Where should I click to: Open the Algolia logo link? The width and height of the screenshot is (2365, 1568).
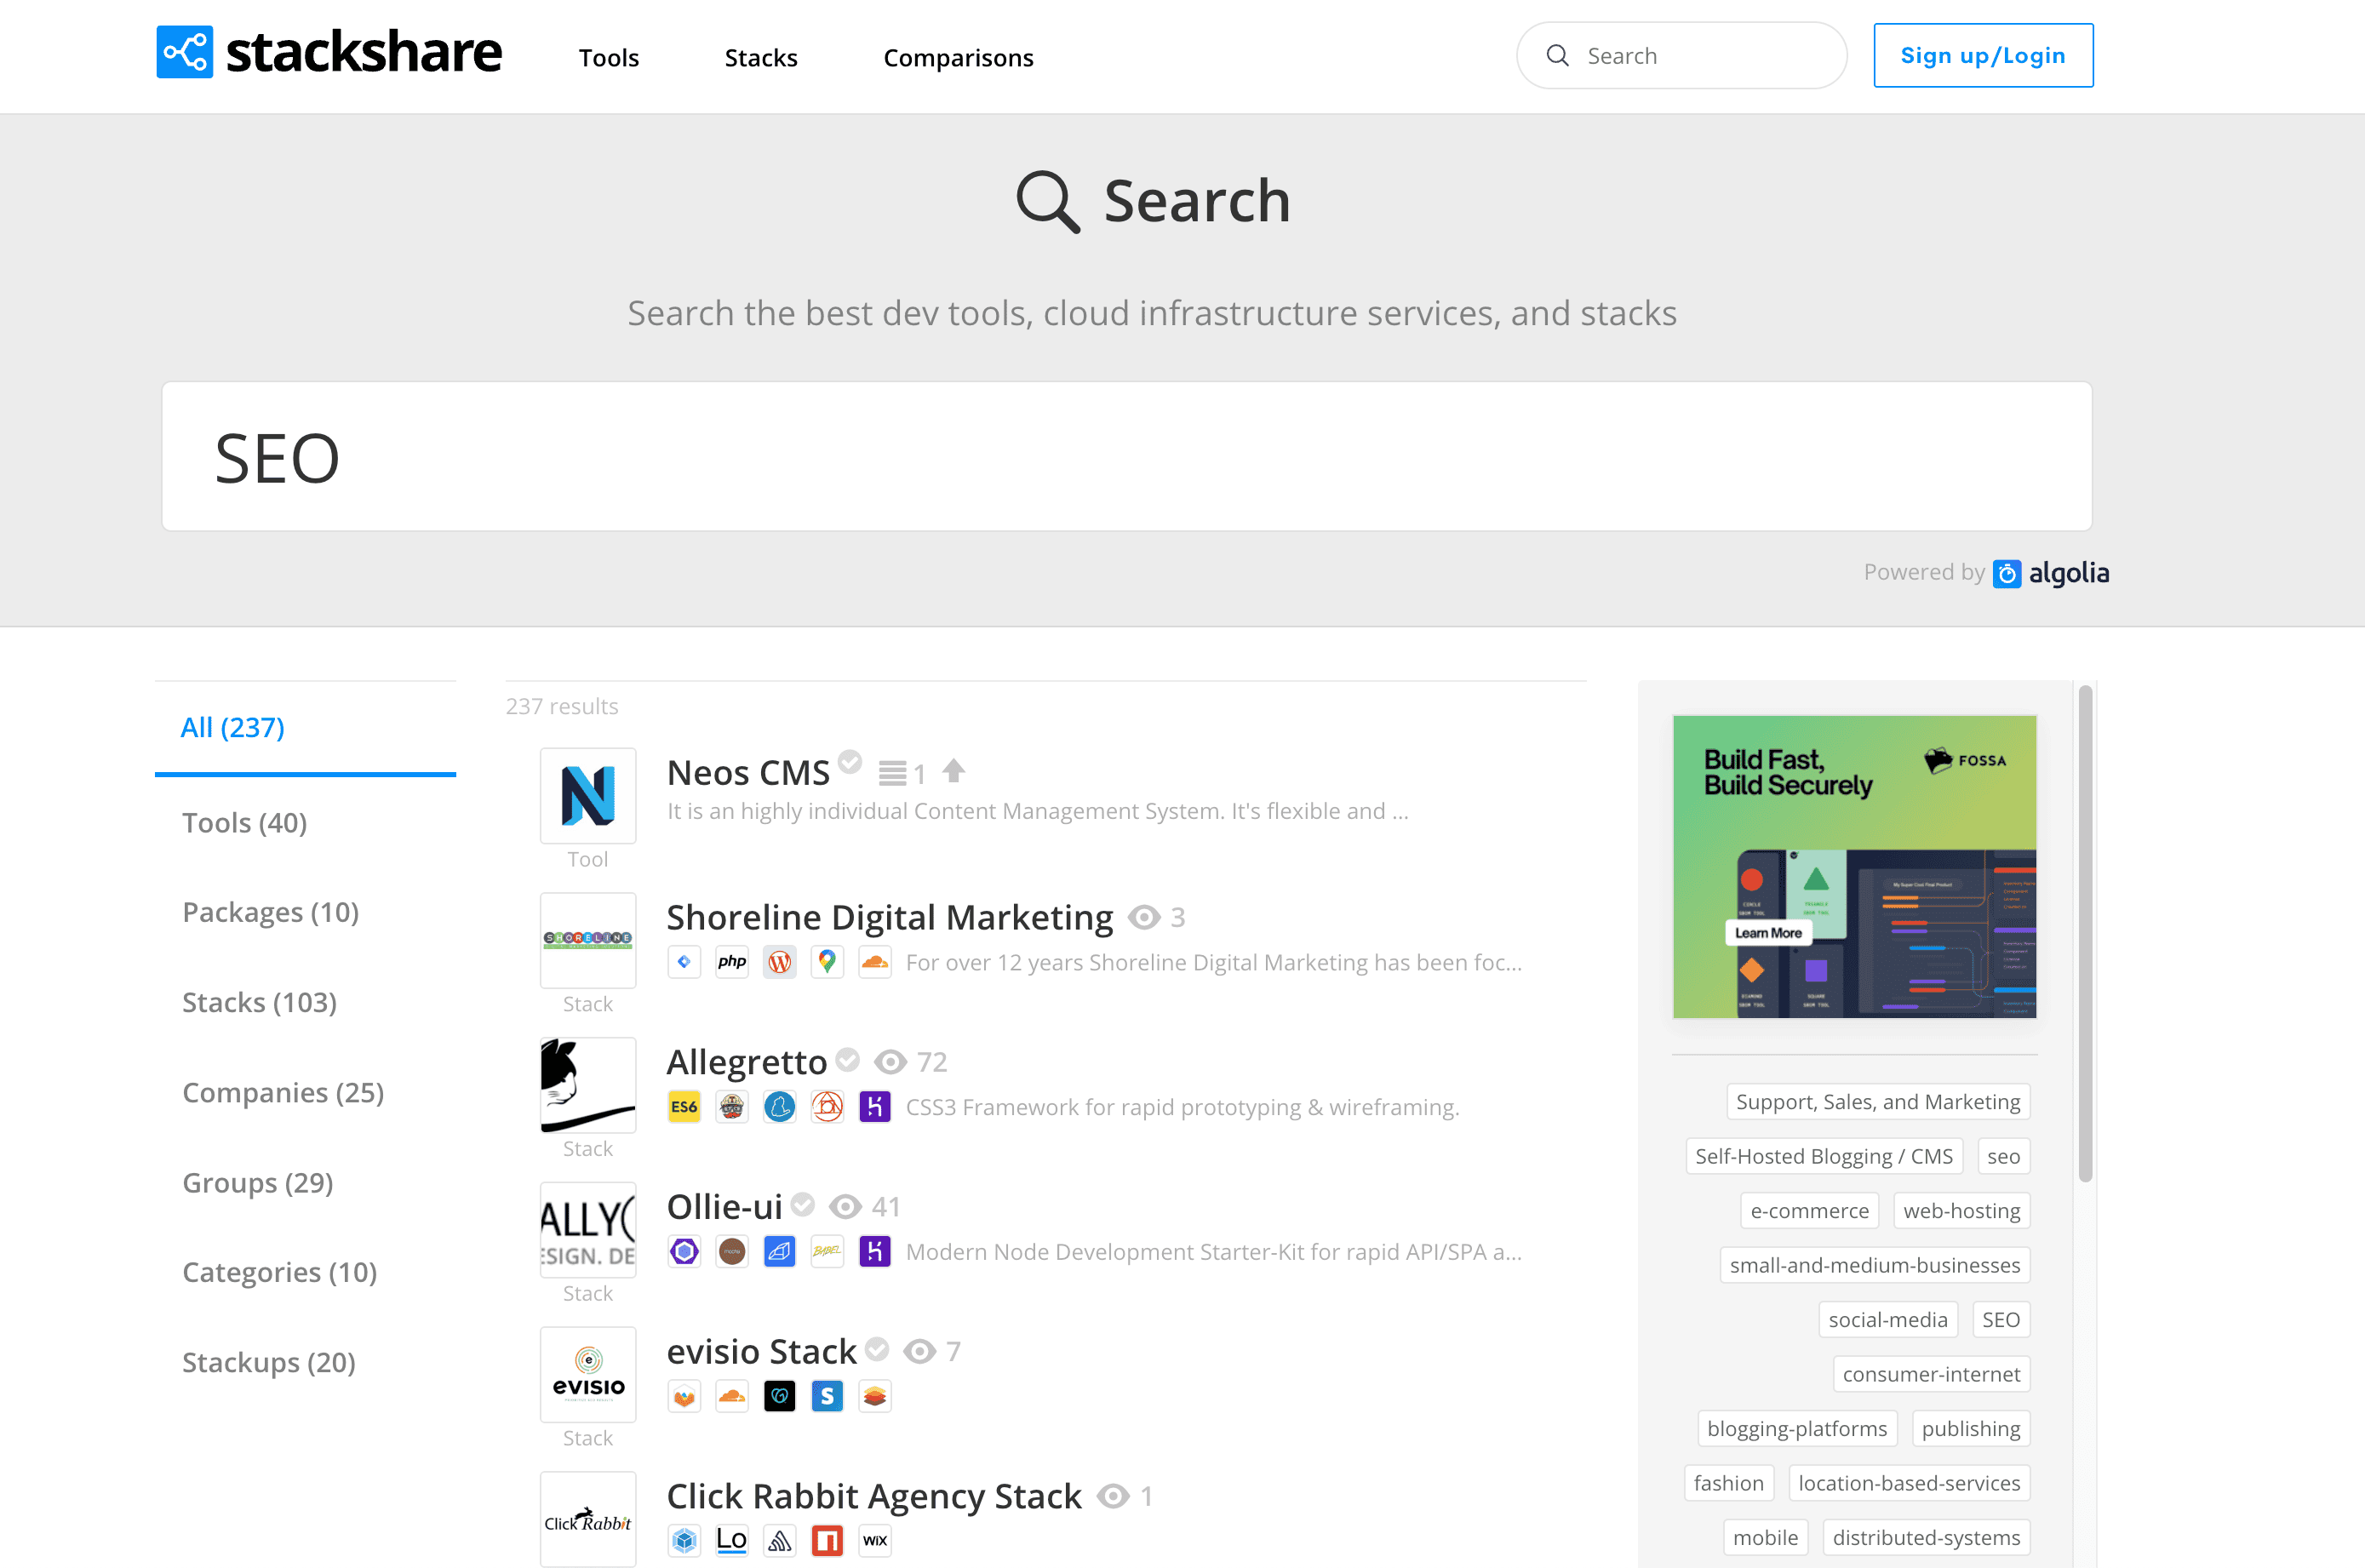coord(2051,573)
